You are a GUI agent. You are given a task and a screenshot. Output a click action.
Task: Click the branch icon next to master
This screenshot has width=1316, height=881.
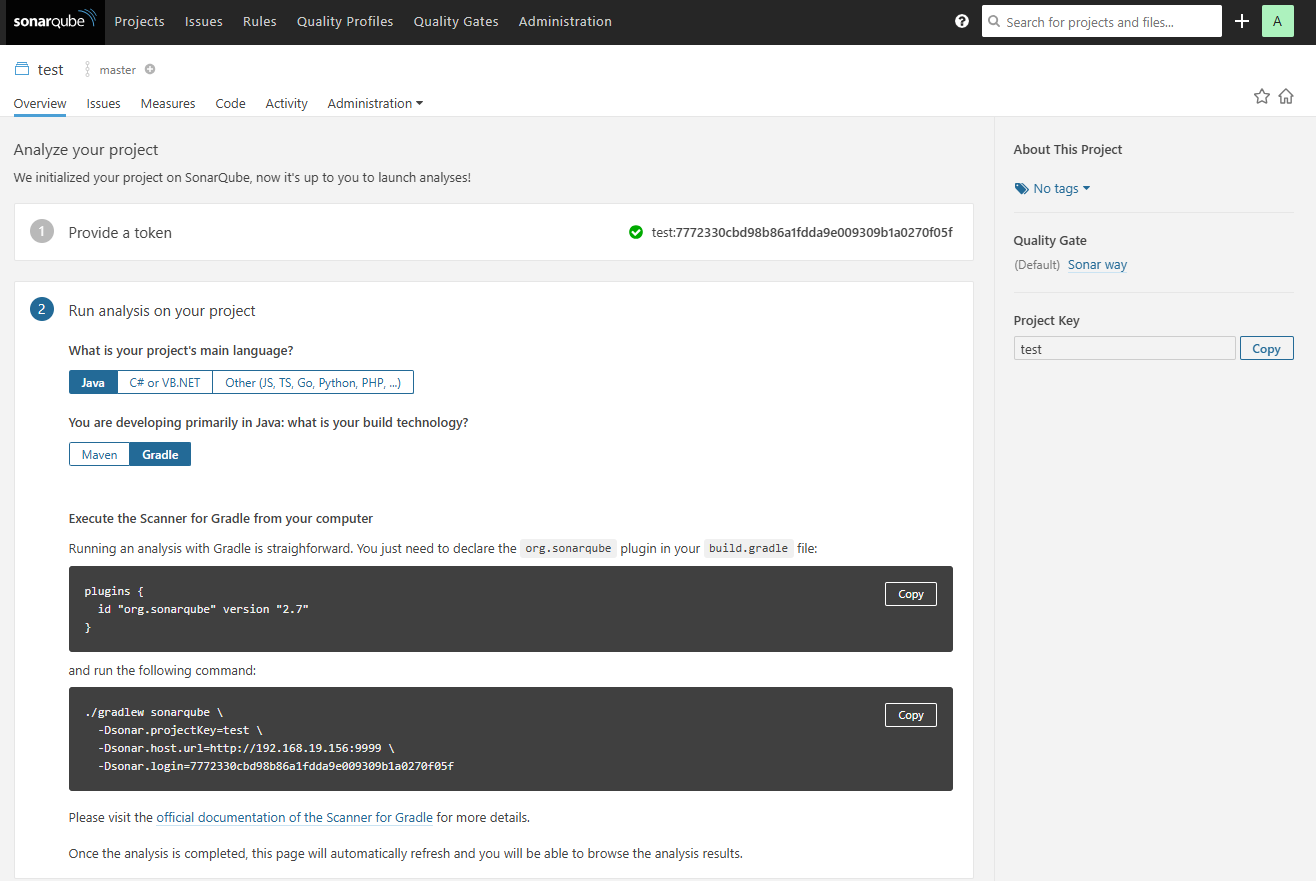(x=88, y=69)
